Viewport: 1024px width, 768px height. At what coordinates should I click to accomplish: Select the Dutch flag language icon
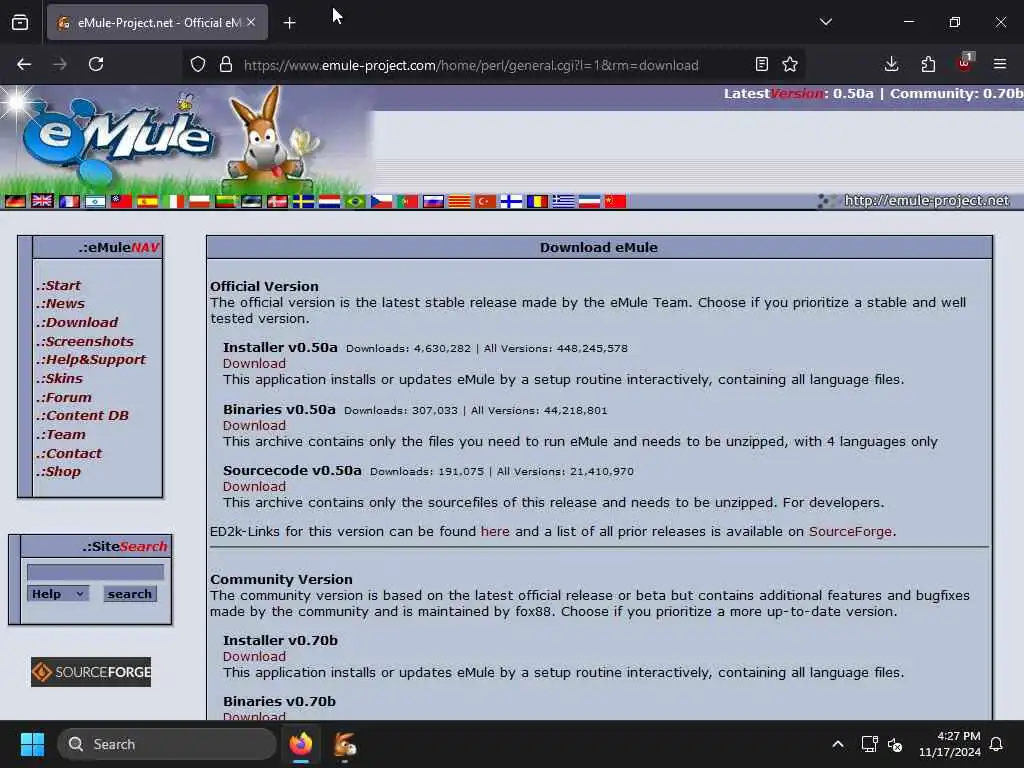pyautogui.click(x=329, y=201)
